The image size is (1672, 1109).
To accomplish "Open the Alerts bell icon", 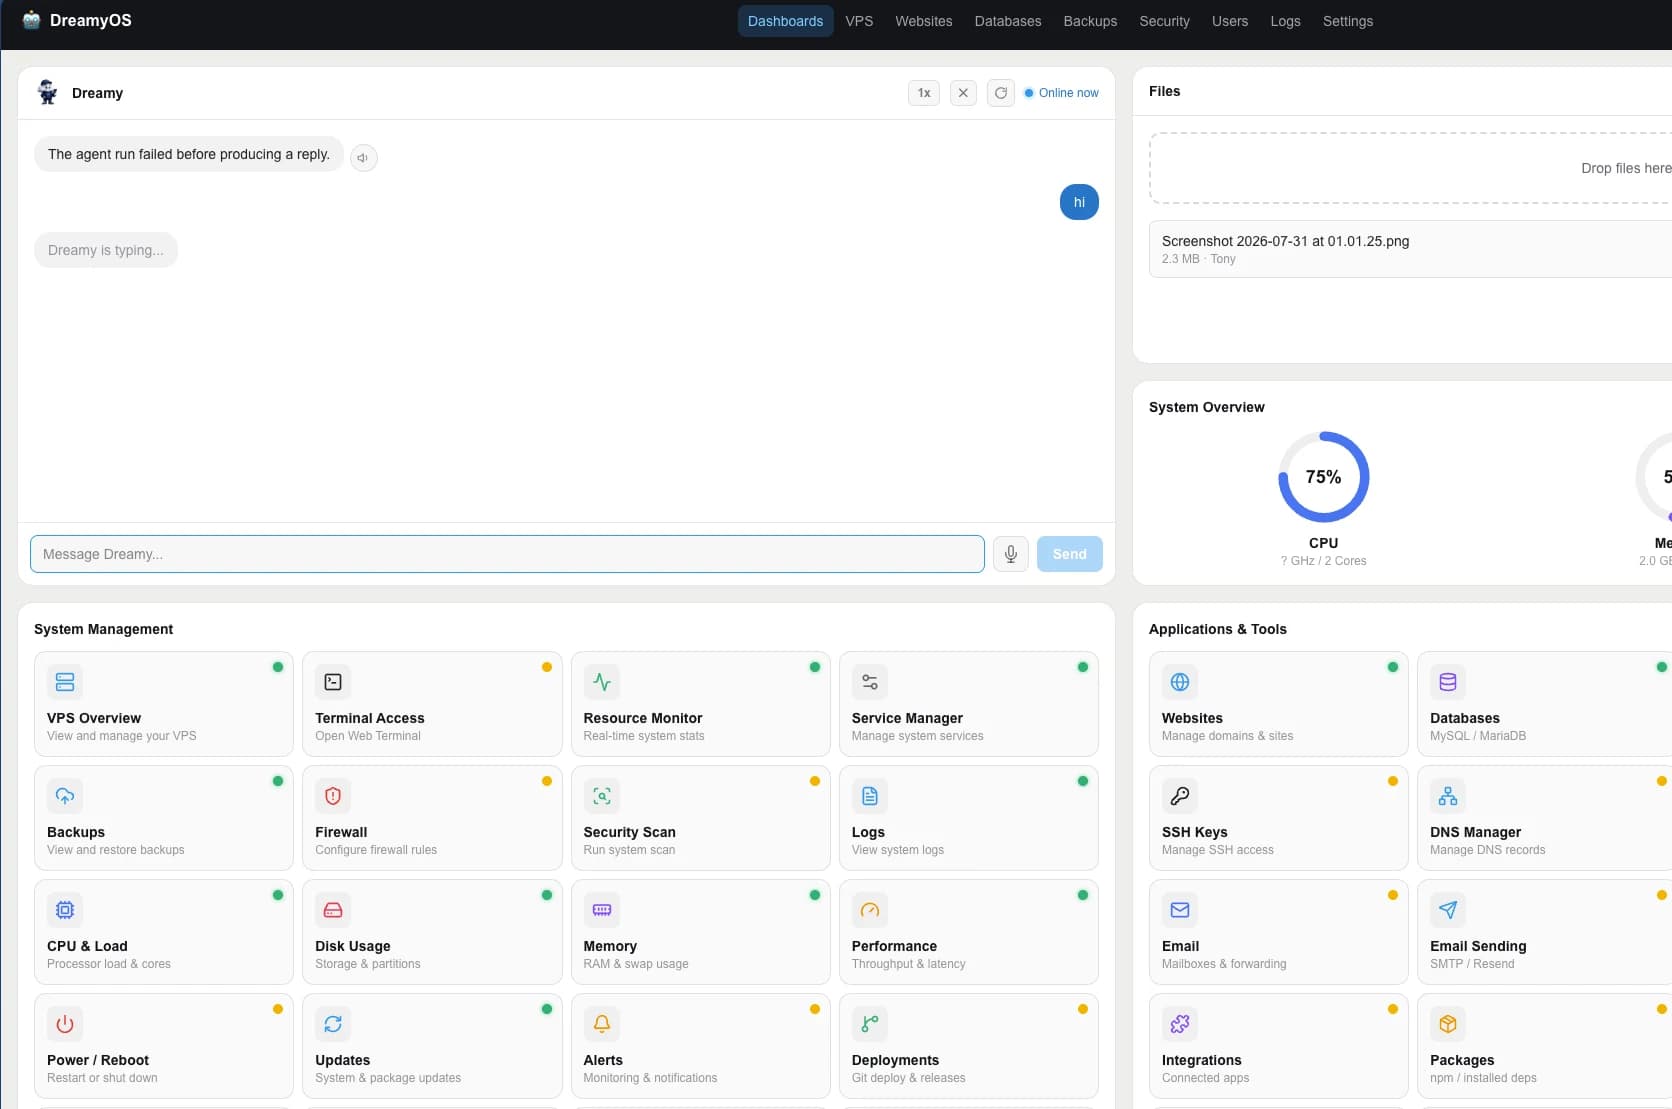I will pos(602,1024).
